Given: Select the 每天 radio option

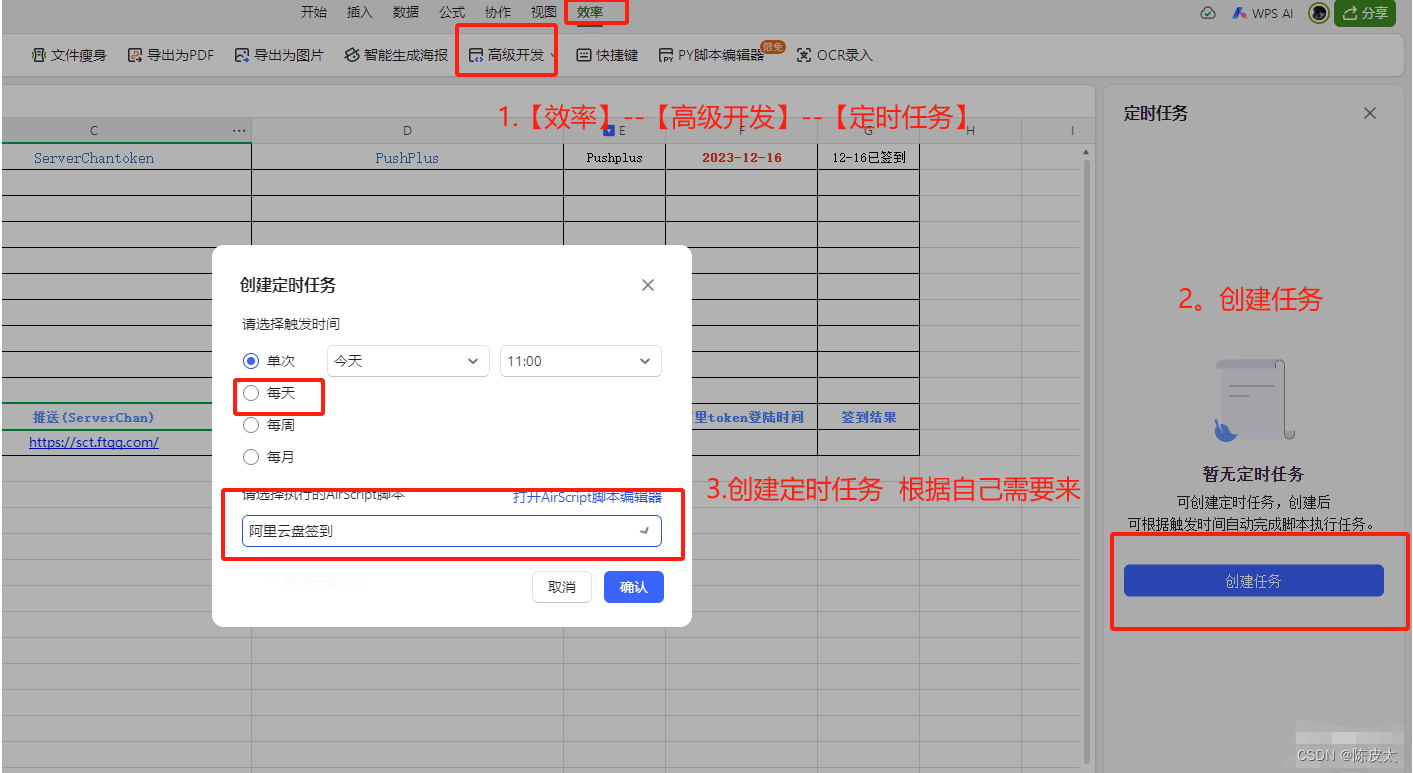Looking at the screenshot, I should tap(251, 393).
